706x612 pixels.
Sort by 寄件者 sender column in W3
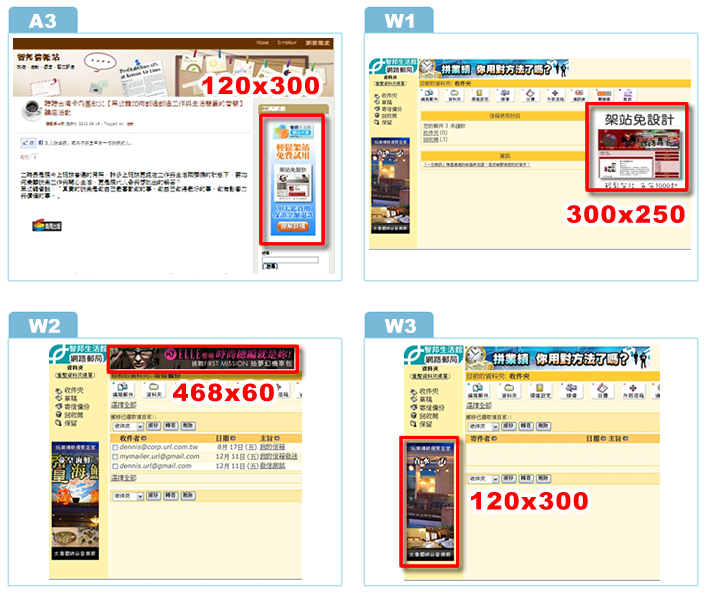coord(484,439)
